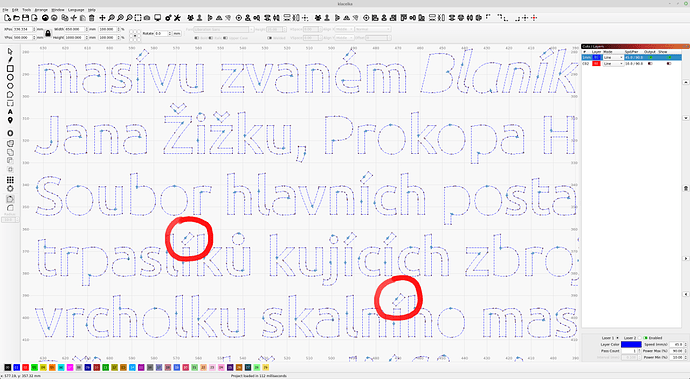The width and height of the screenshot is (690, 379).
Task: Toggle Output for the C01 layer
Action: pos(650,58)
